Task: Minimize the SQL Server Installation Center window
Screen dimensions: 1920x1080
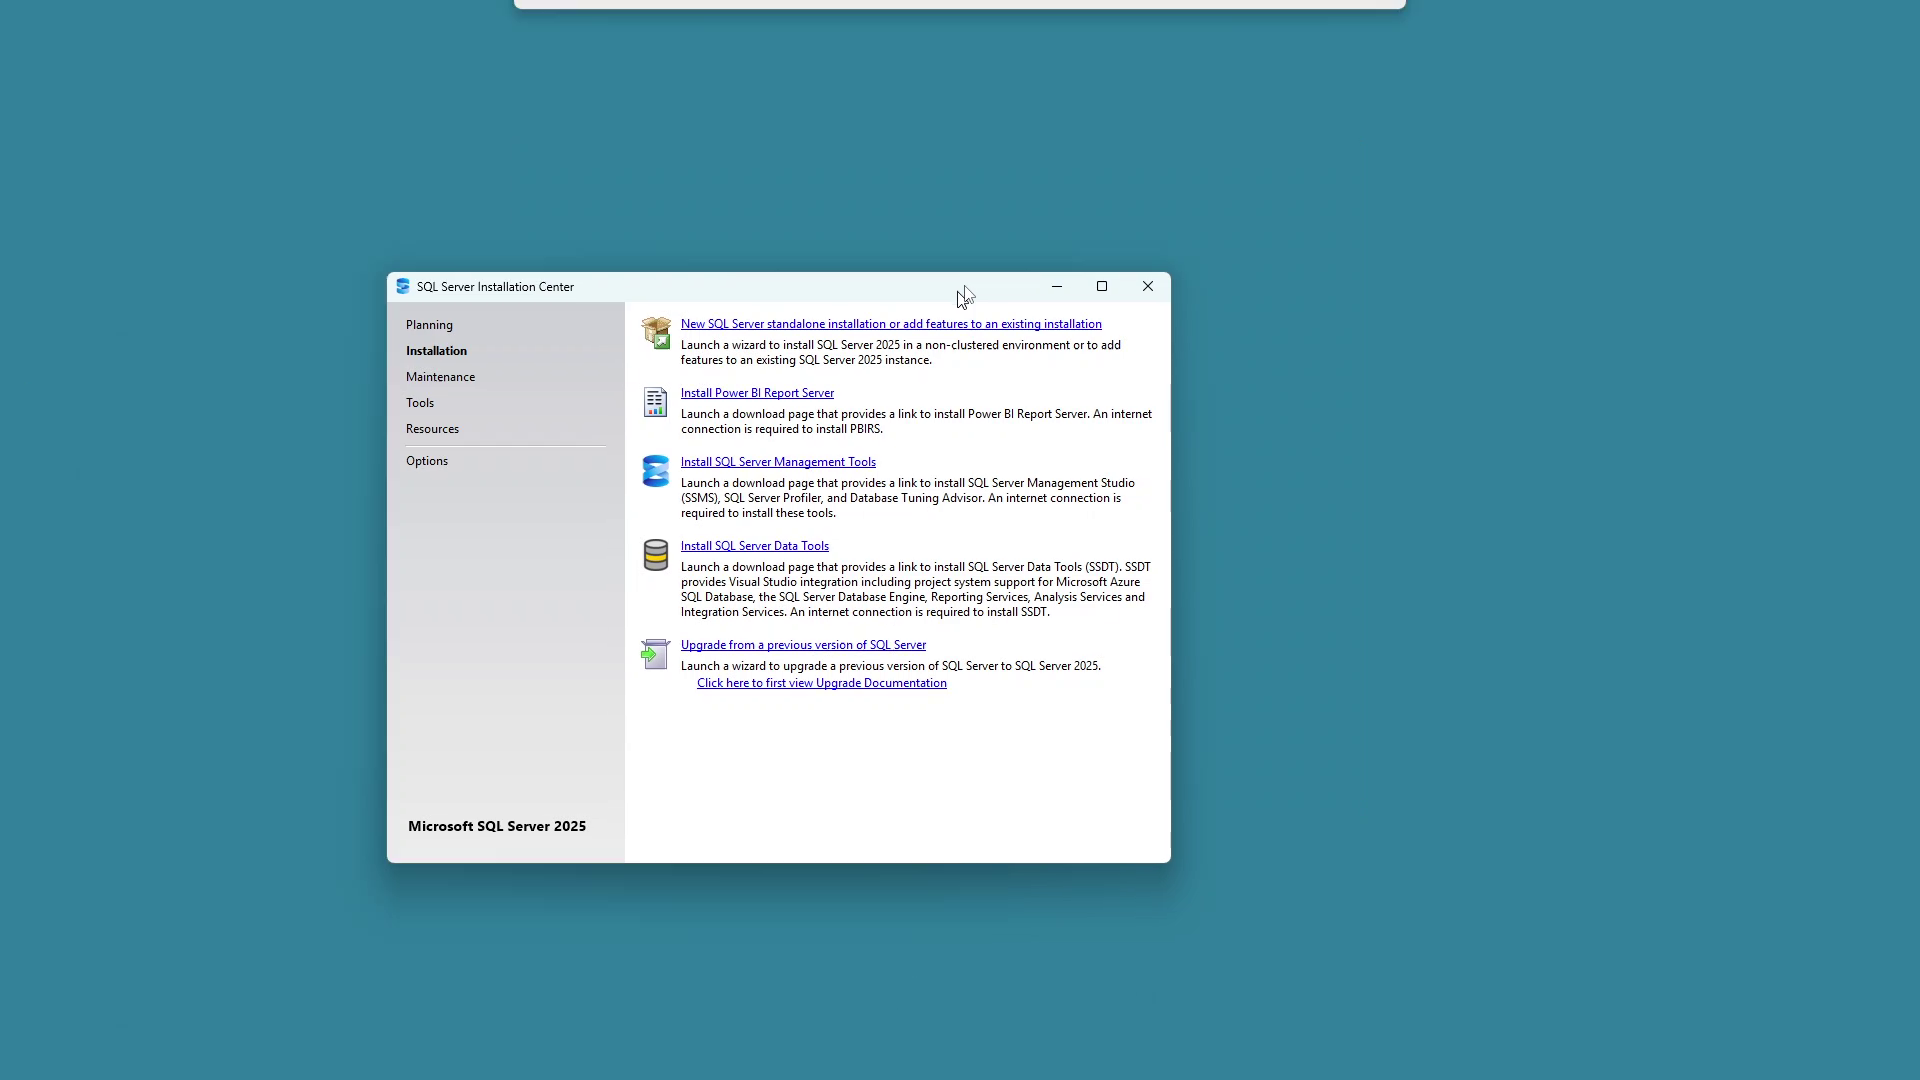Action: coord(1056,287)
